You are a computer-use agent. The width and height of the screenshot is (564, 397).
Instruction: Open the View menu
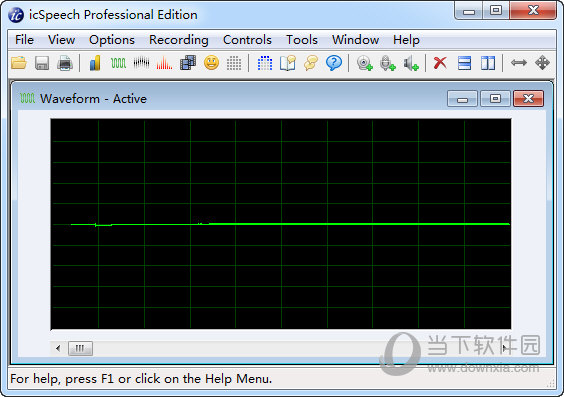(62, 40)
